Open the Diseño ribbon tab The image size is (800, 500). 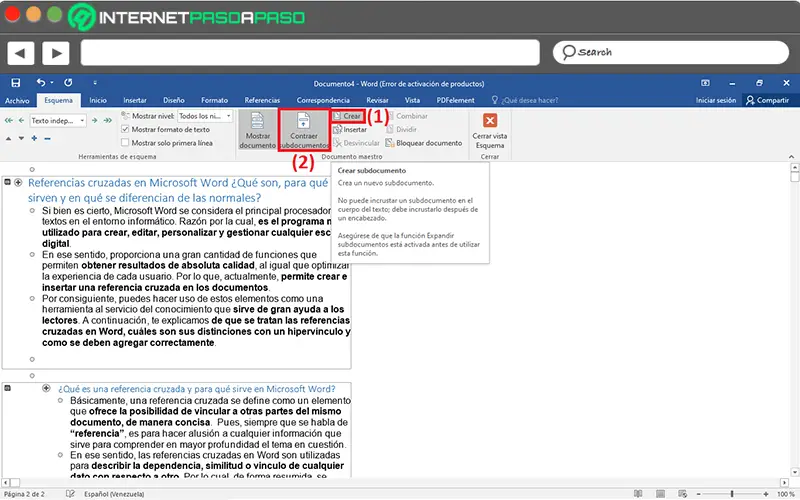173,100
